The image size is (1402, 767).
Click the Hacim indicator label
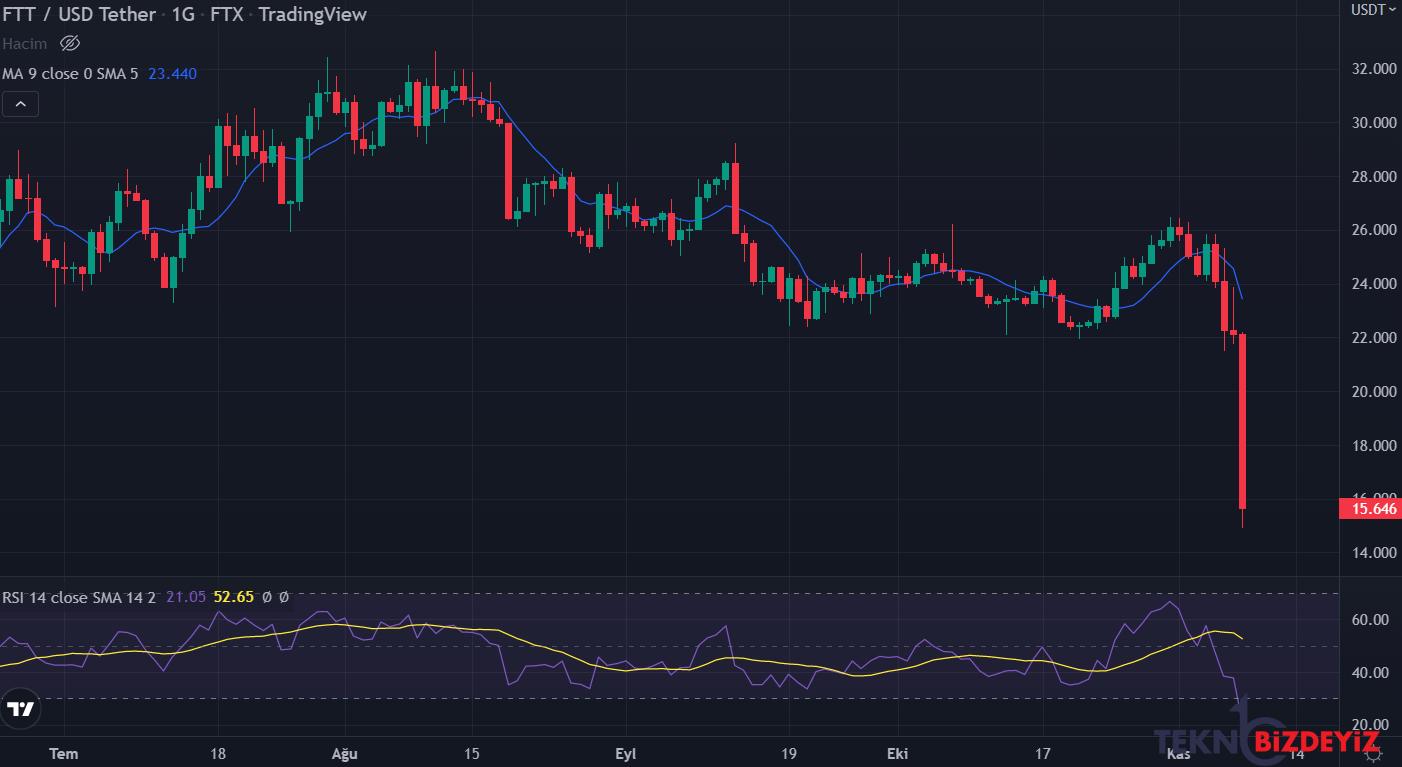[25, 44]
